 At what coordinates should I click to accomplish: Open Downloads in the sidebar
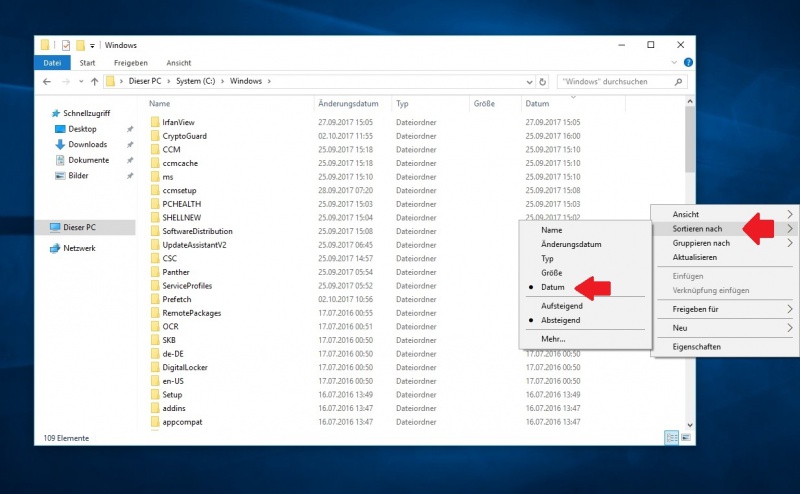tap(88, 144)
